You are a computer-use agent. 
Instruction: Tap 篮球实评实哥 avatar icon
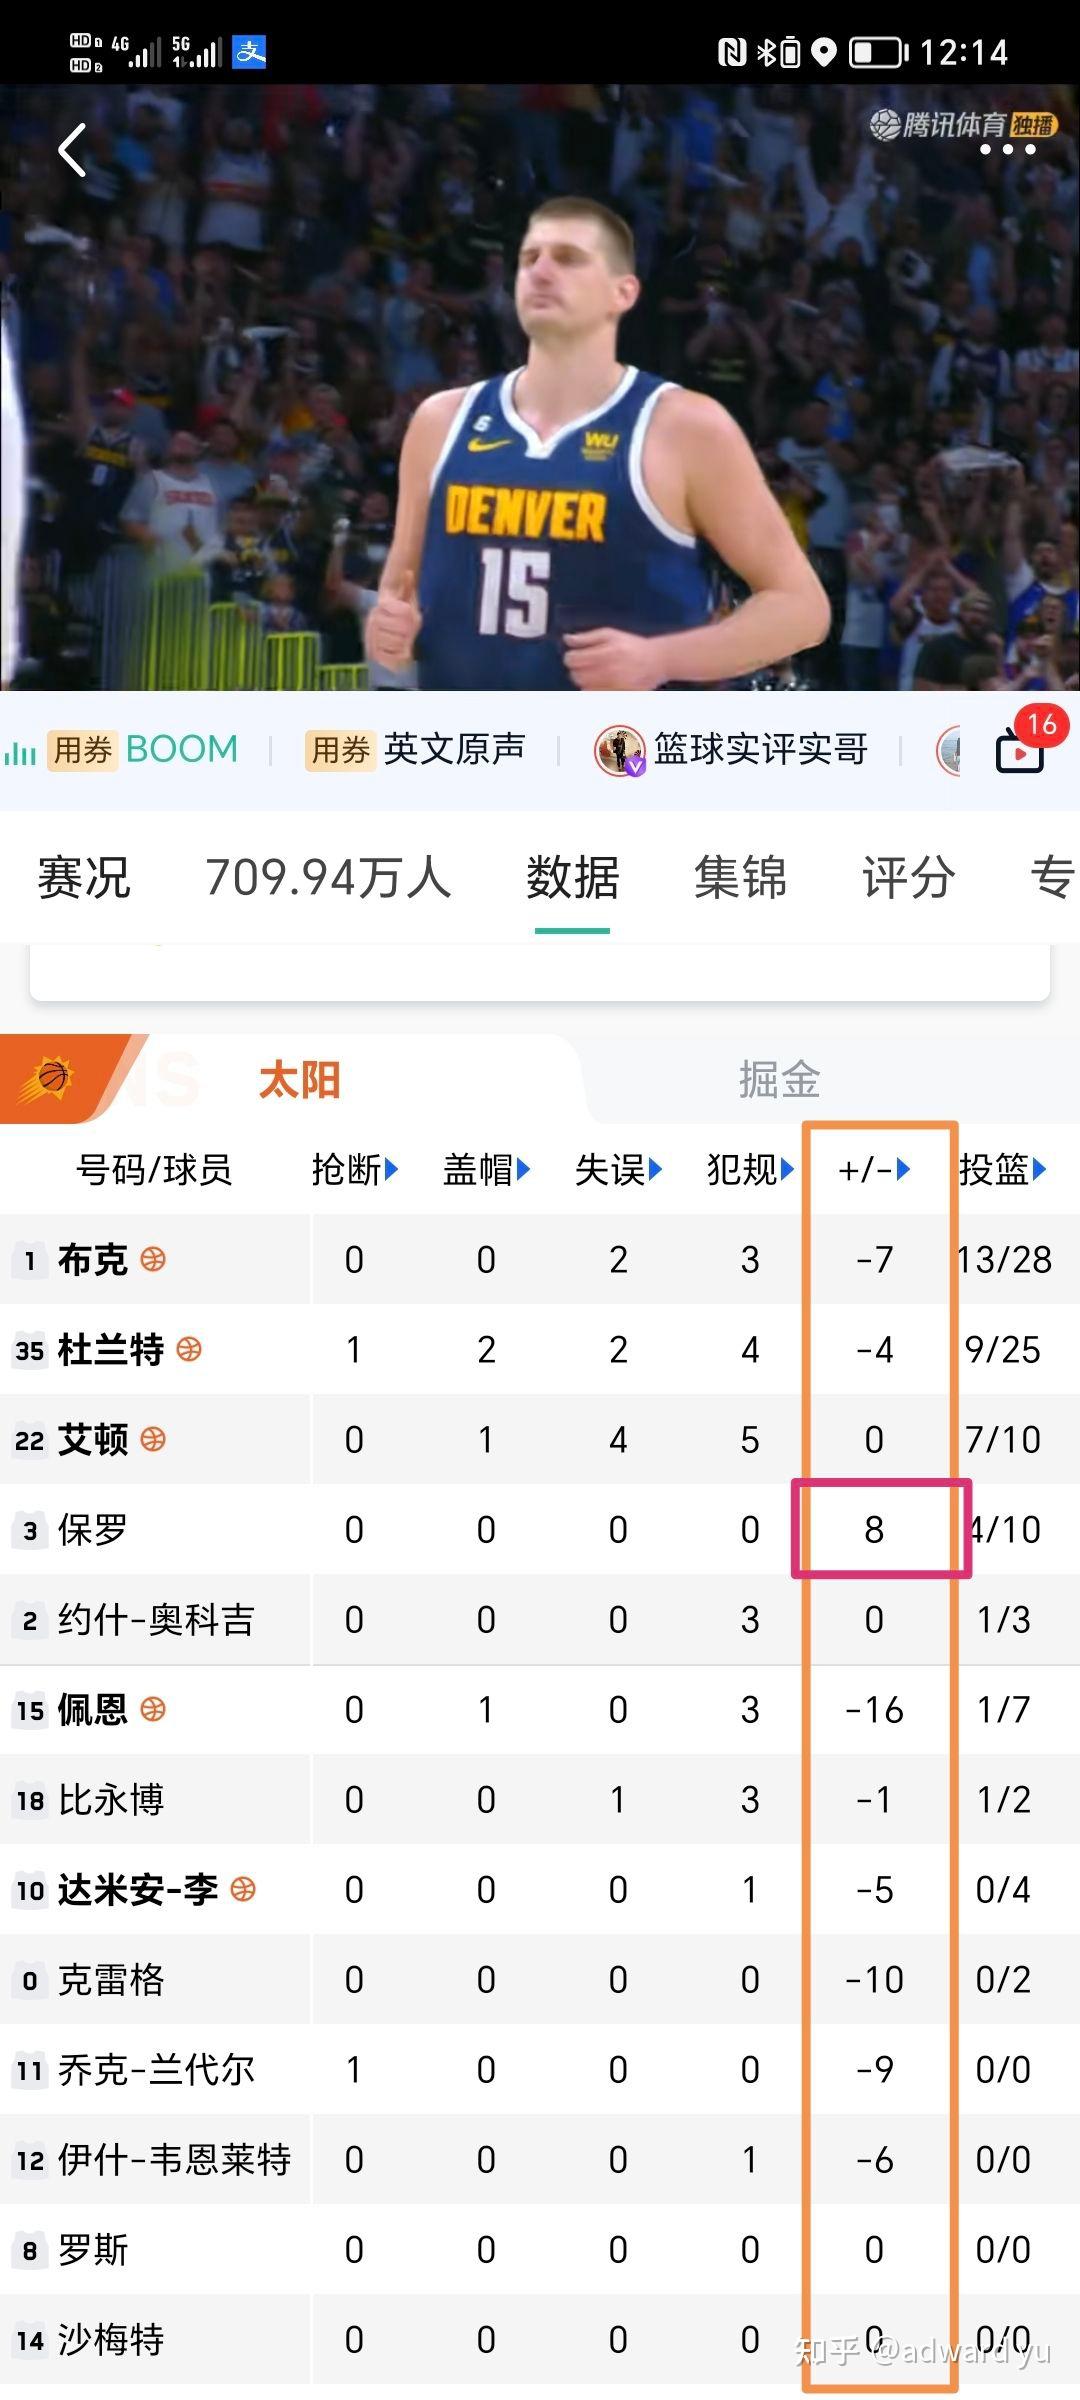point(619,750)
